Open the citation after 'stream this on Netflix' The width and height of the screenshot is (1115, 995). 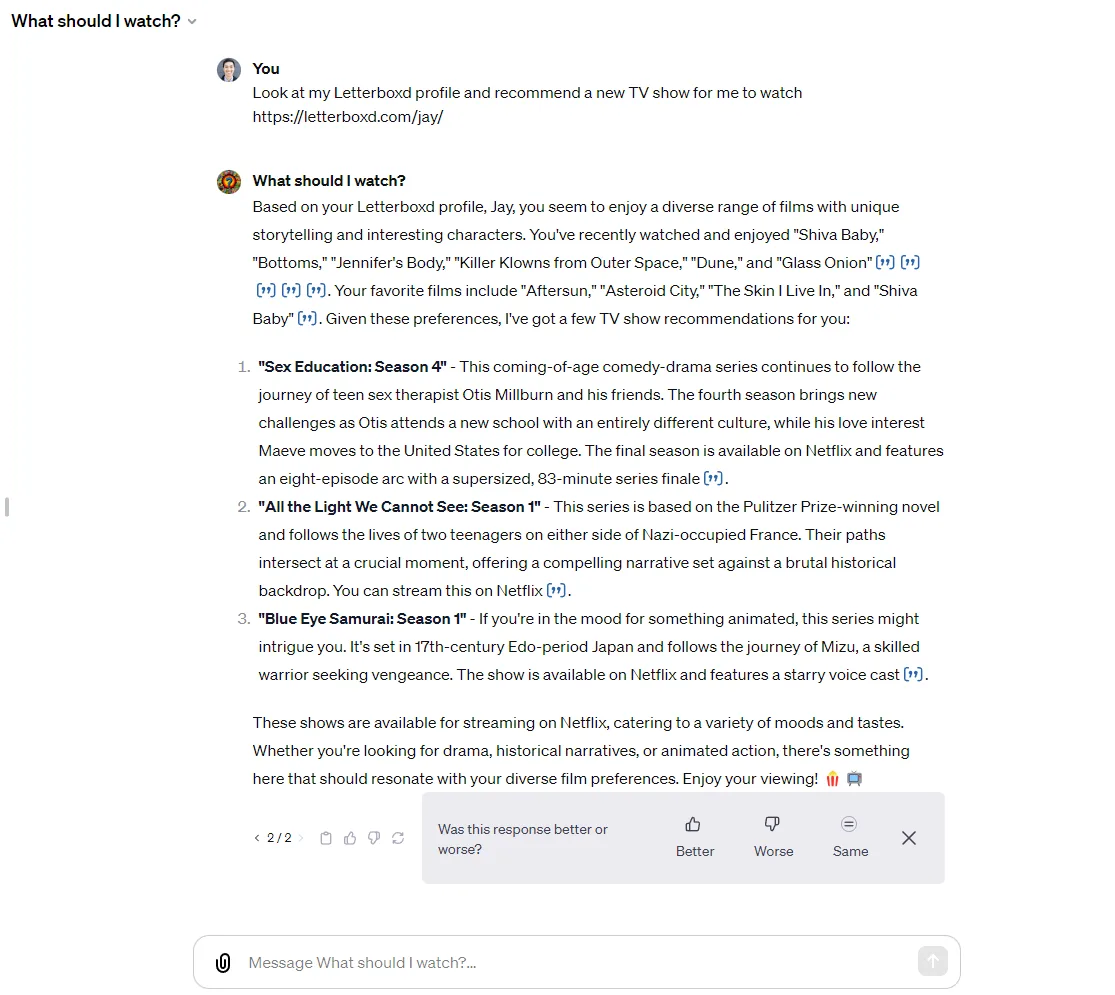(556, 590)
